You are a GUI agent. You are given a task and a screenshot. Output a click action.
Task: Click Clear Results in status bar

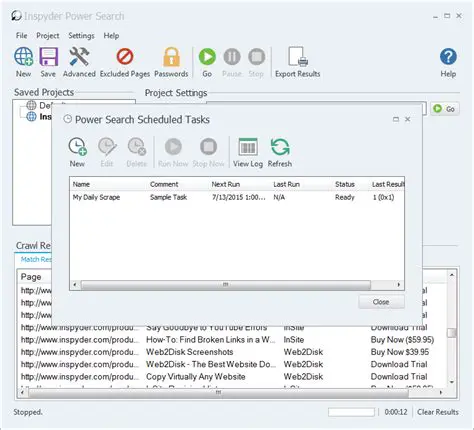tap(438, 412)
